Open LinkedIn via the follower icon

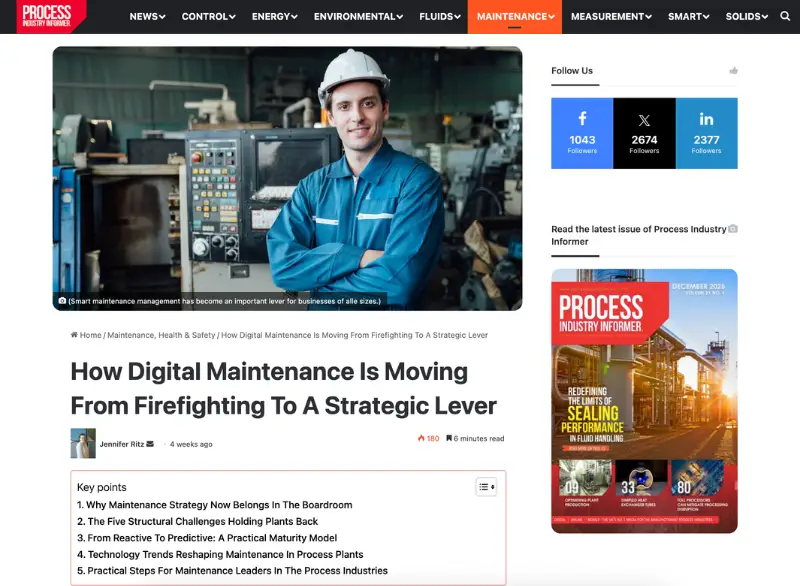click(x=707, y=120)
